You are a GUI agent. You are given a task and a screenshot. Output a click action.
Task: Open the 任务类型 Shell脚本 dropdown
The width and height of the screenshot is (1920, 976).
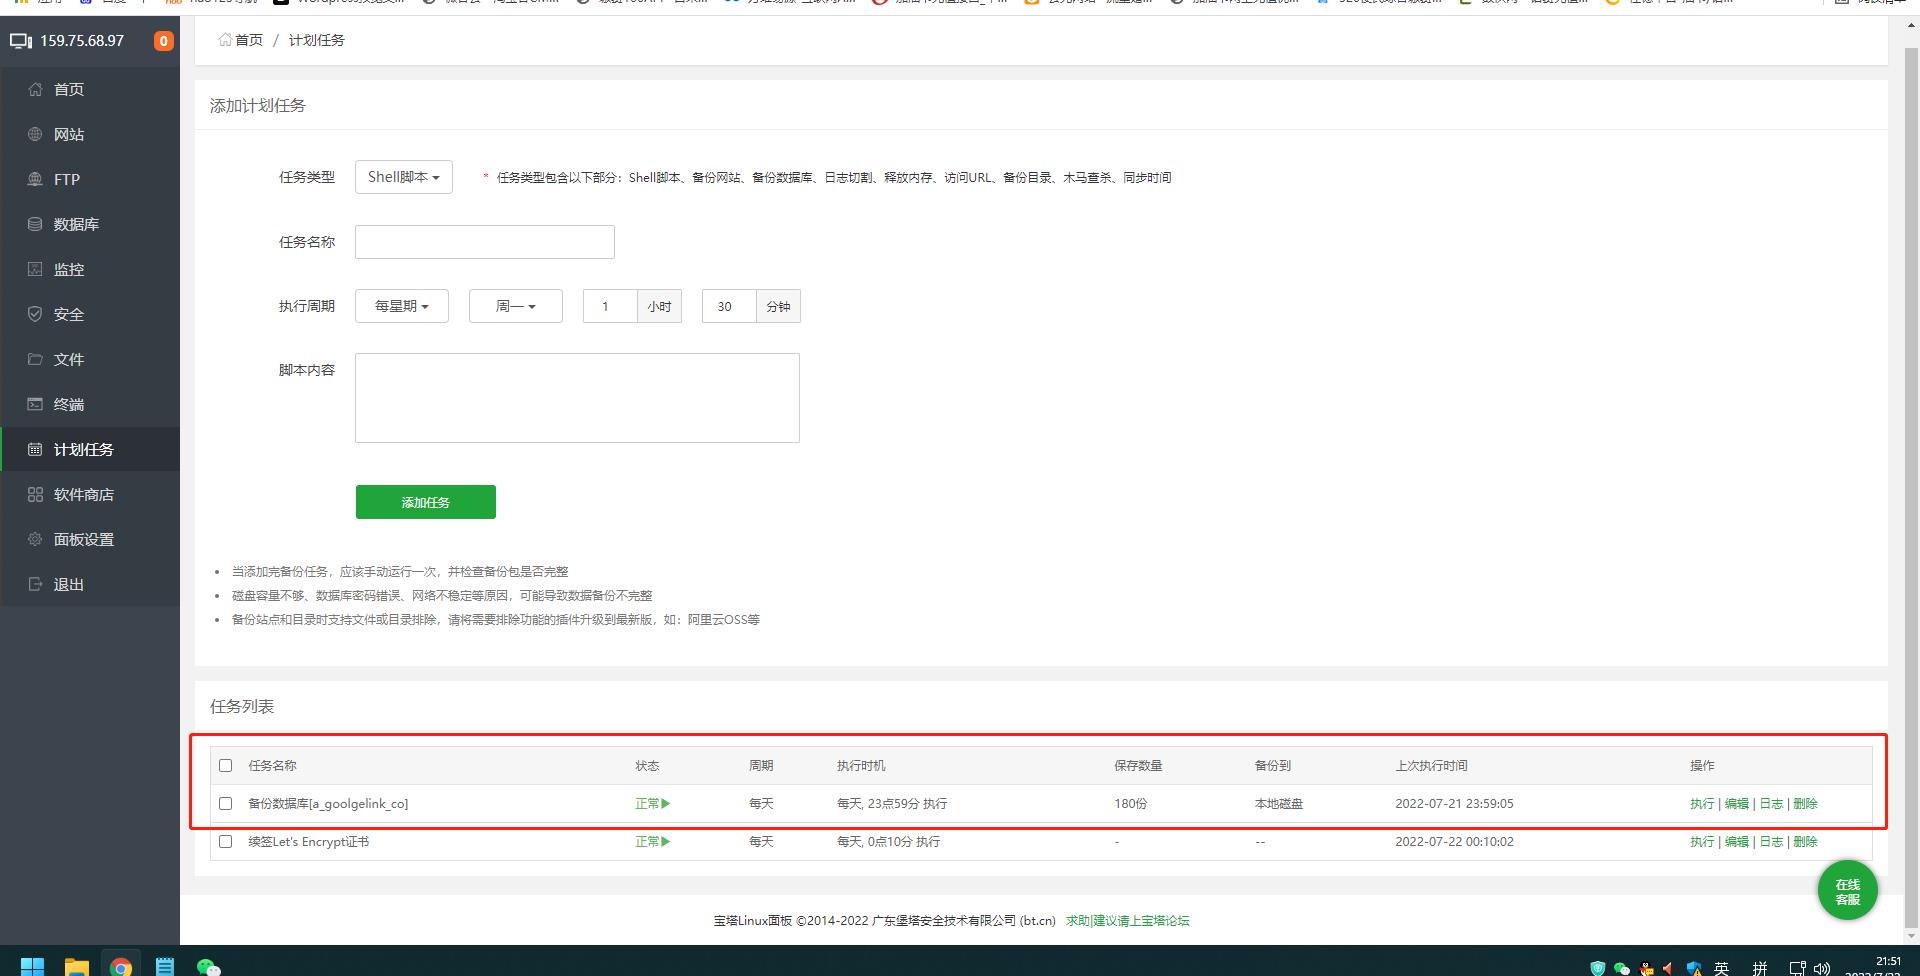click(x=404, y=177)
